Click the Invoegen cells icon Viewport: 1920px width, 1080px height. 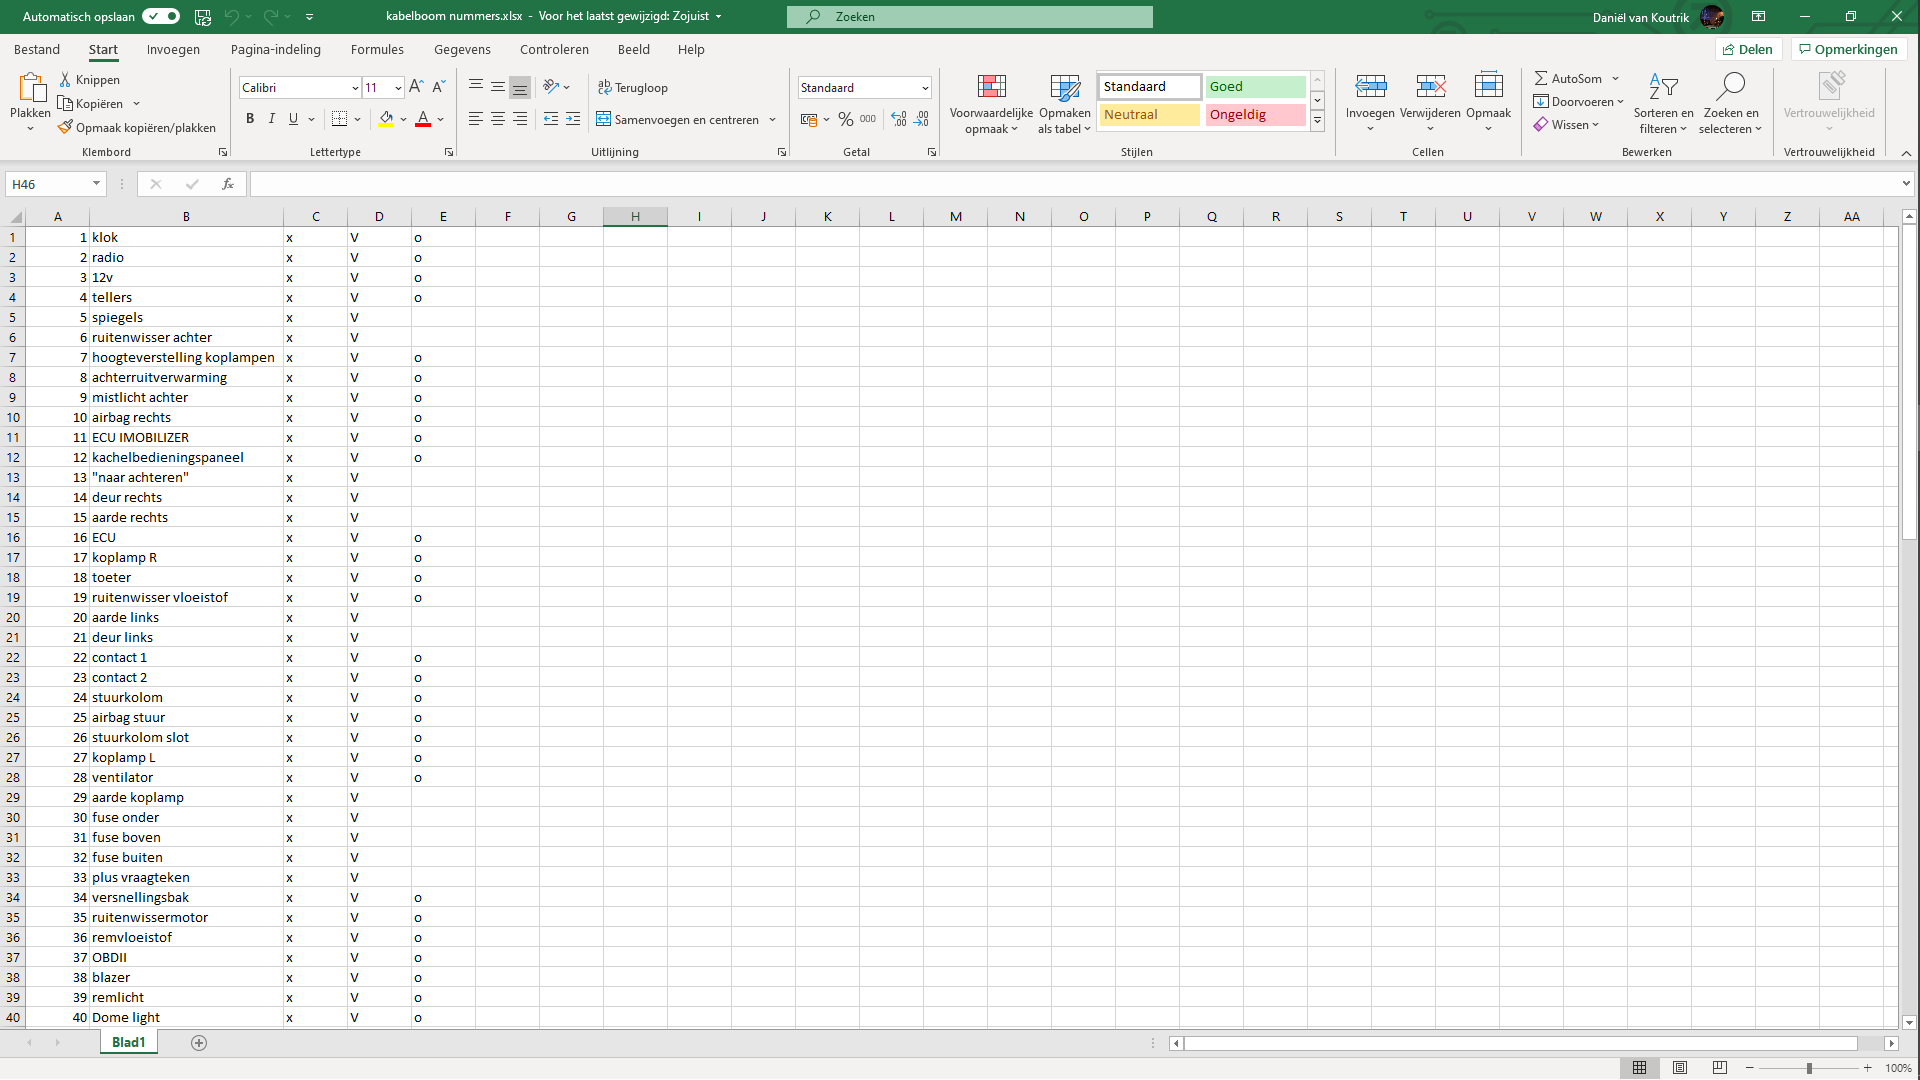pos(1370,87)
